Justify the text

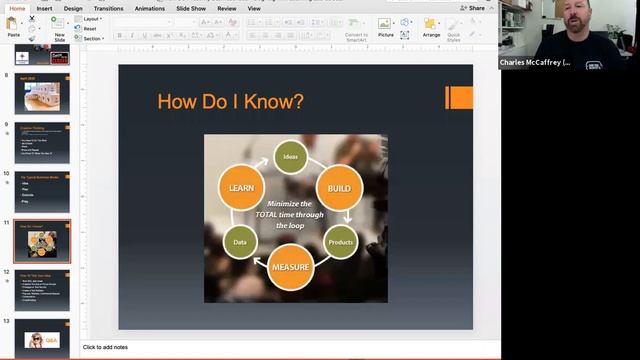tap(291, 36)
